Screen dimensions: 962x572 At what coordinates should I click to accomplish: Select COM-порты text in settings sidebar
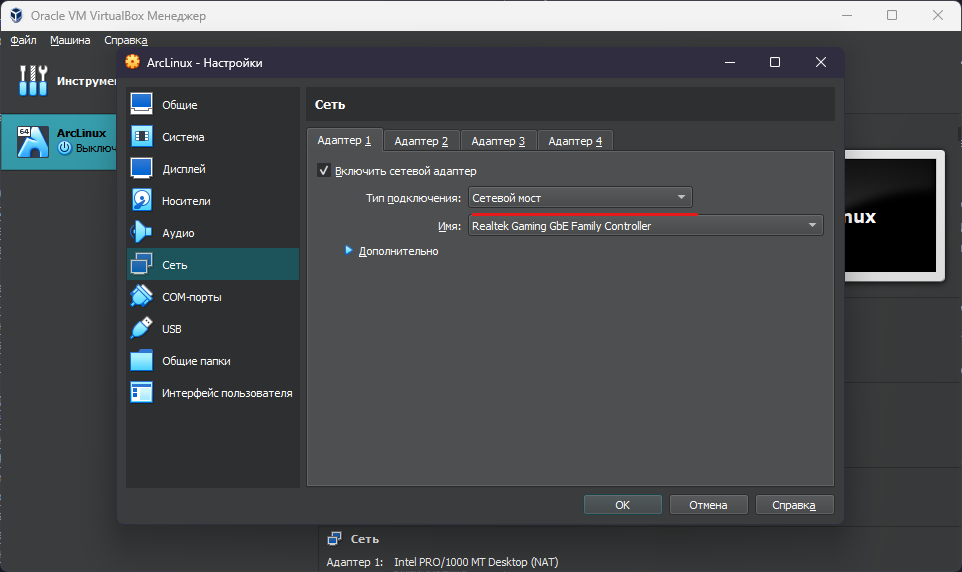click(191, 297)
